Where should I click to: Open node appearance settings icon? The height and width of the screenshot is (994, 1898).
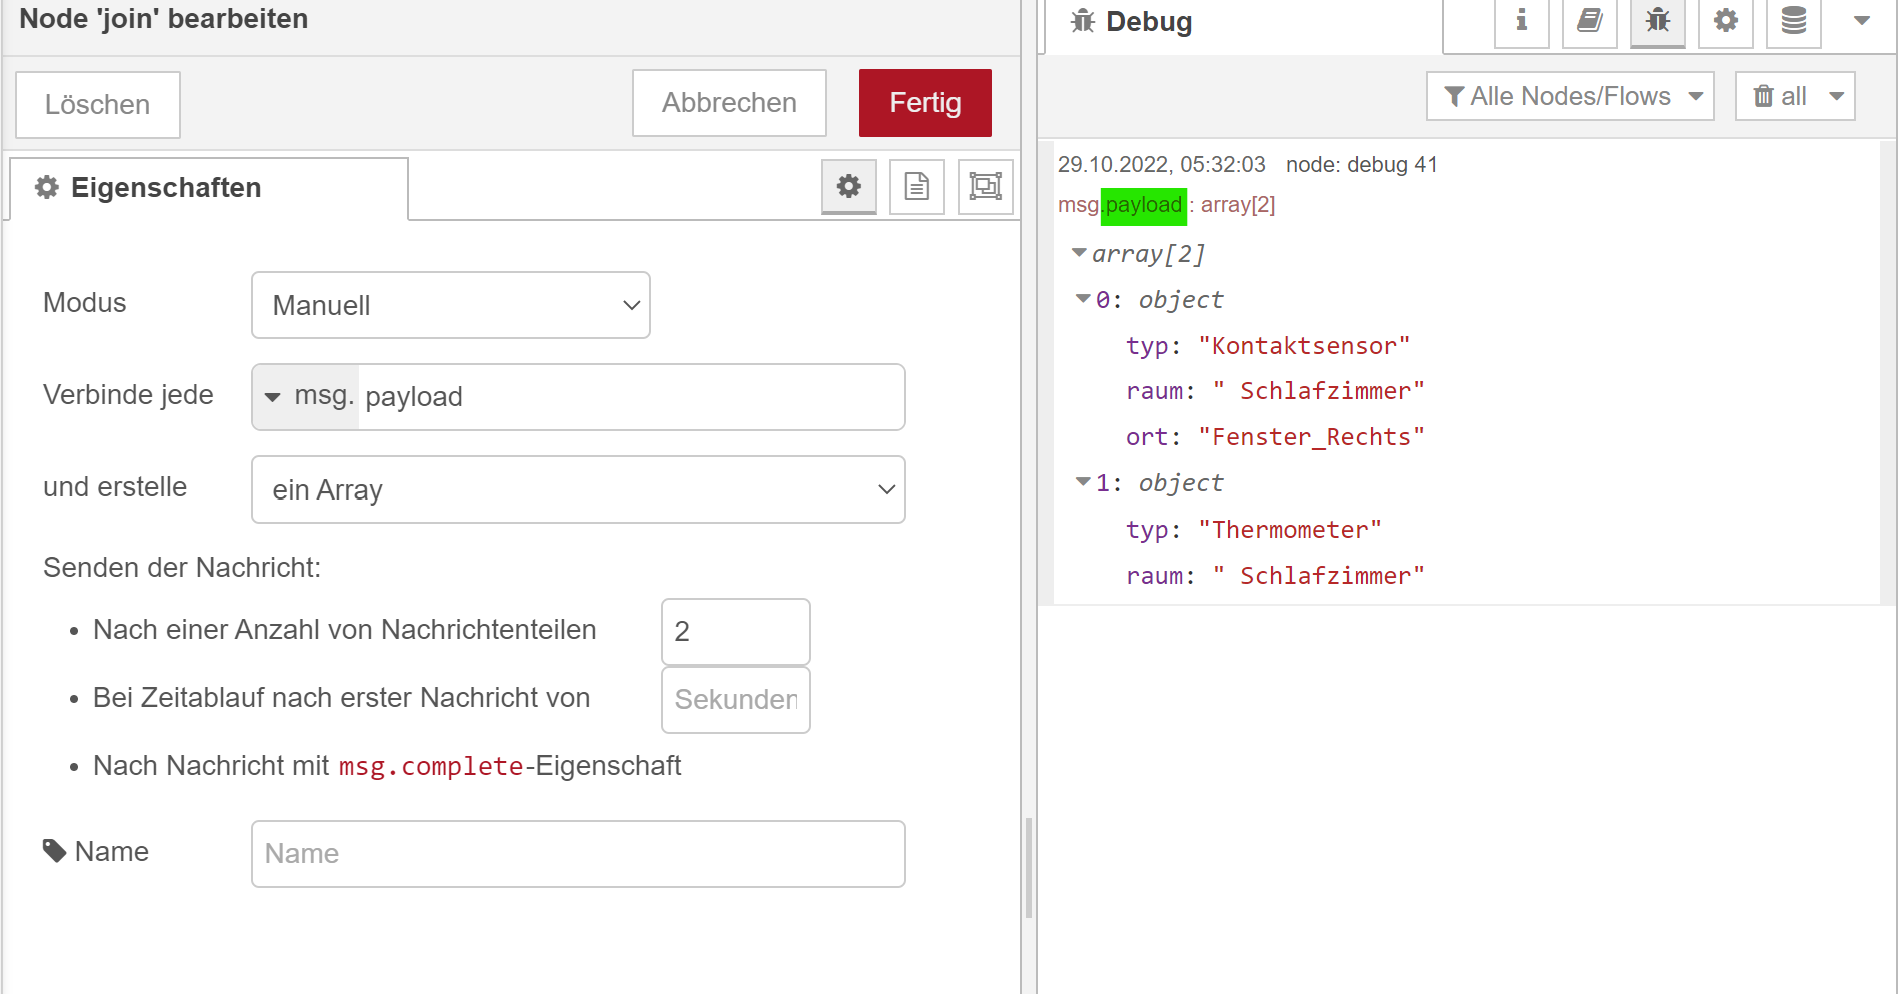coord(986,187)
